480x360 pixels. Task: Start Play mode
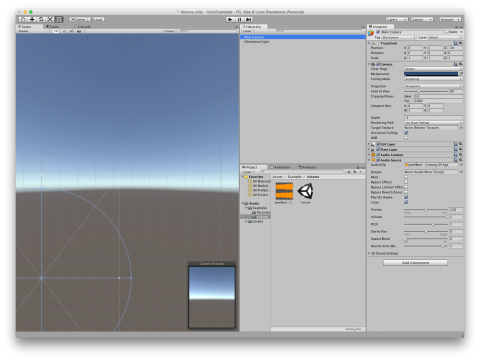click(x=230, y=19)
